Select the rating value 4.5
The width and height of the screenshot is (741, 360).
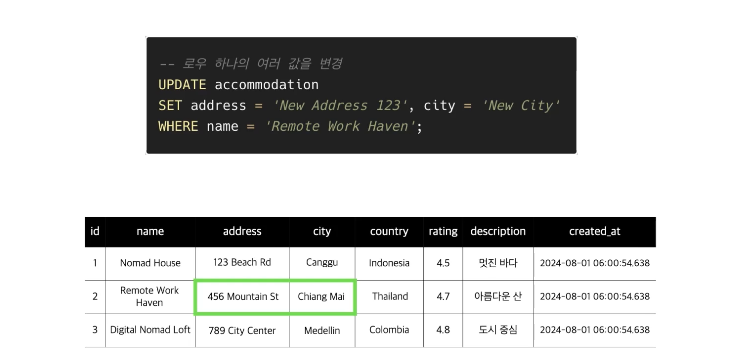click(x=443, y=263)
